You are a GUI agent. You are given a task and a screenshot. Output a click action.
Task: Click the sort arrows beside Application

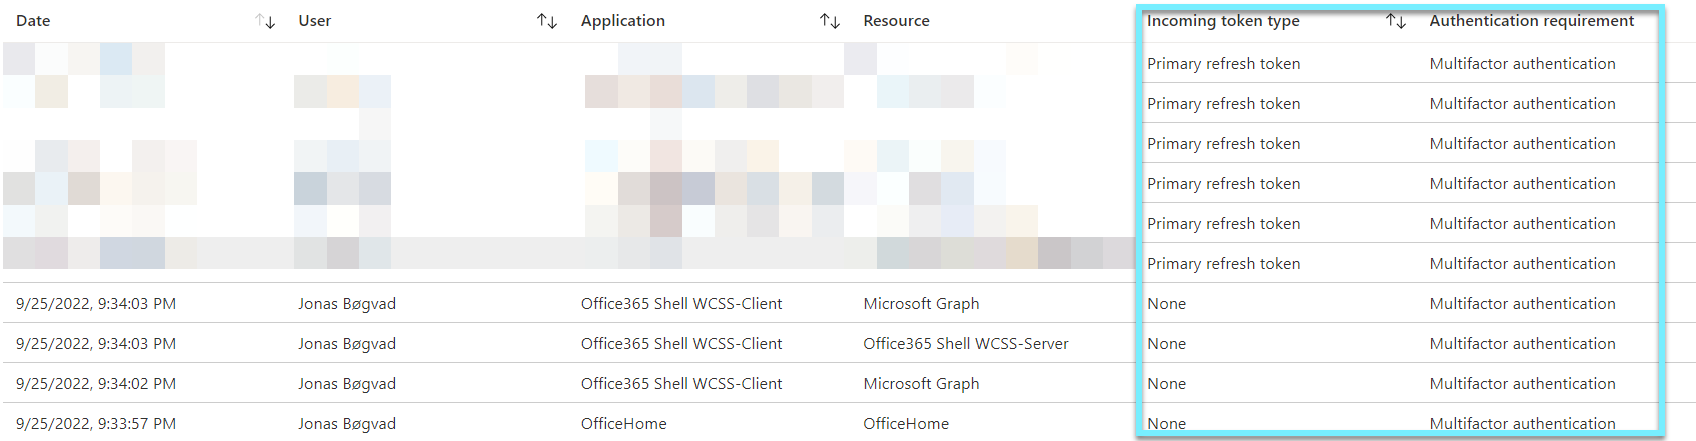click(x=830, y=21)
